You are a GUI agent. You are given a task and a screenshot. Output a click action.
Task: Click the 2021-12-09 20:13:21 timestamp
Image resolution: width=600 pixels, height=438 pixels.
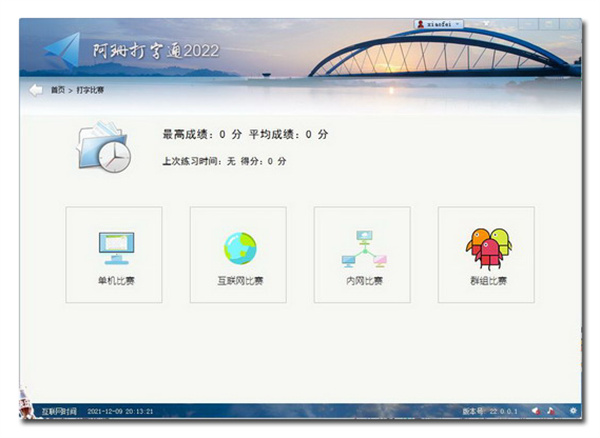click(120, 412)
